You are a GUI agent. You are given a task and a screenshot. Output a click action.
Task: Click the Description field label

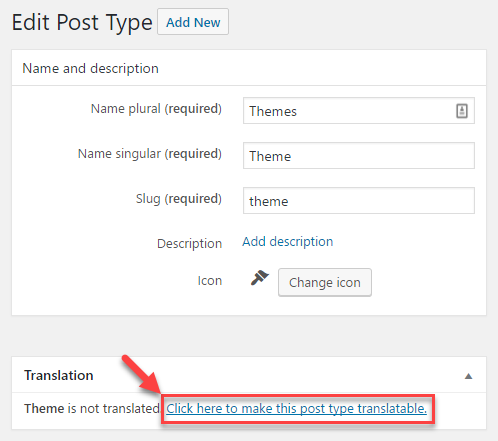(x=189, y=244)
